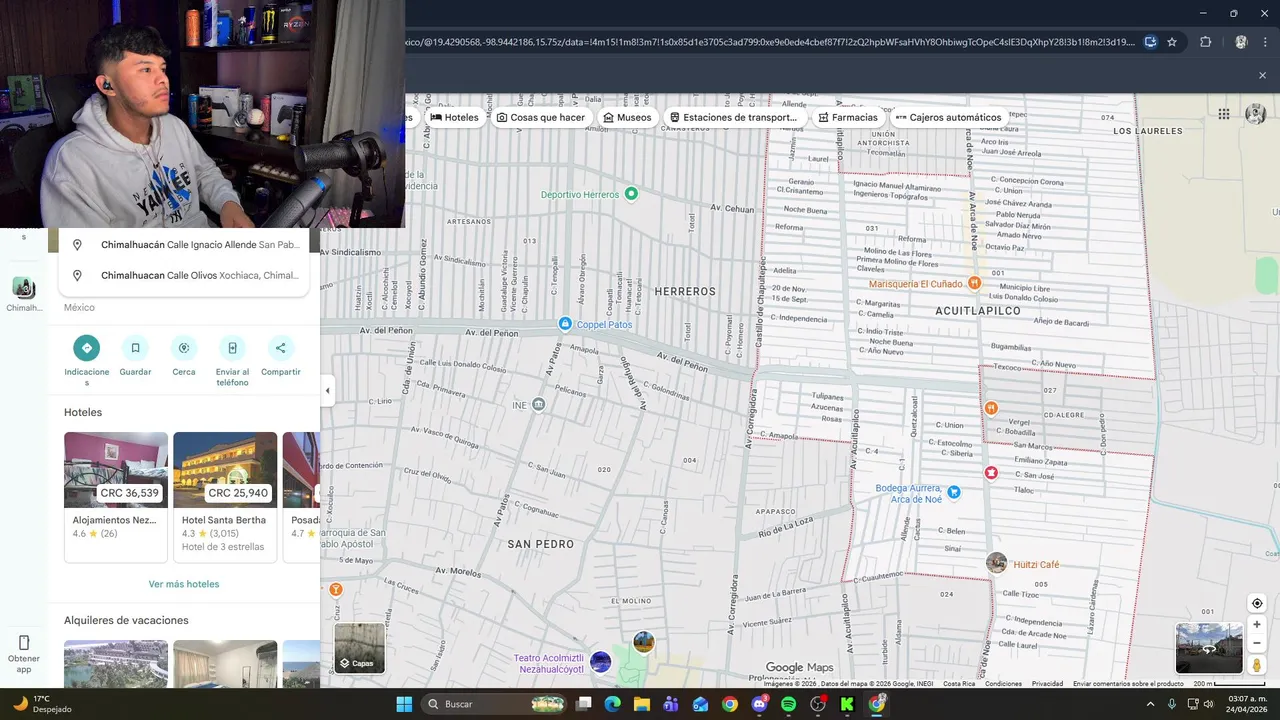Open Windows Start menu
The image size is (1280, 720).
point(404,704)
